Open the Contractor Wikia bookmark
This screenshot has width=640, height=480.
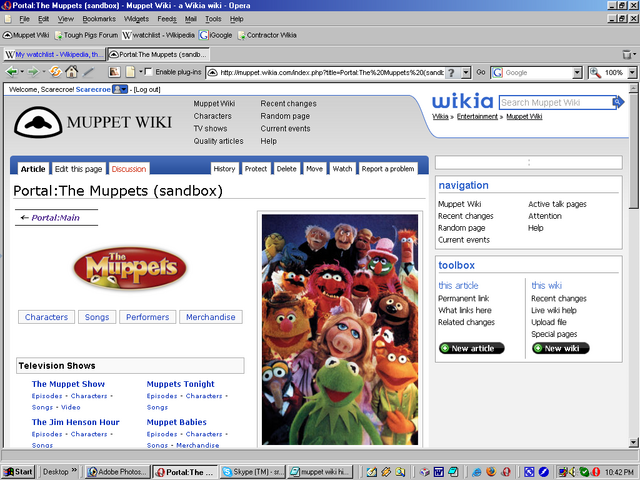[267, 35]
